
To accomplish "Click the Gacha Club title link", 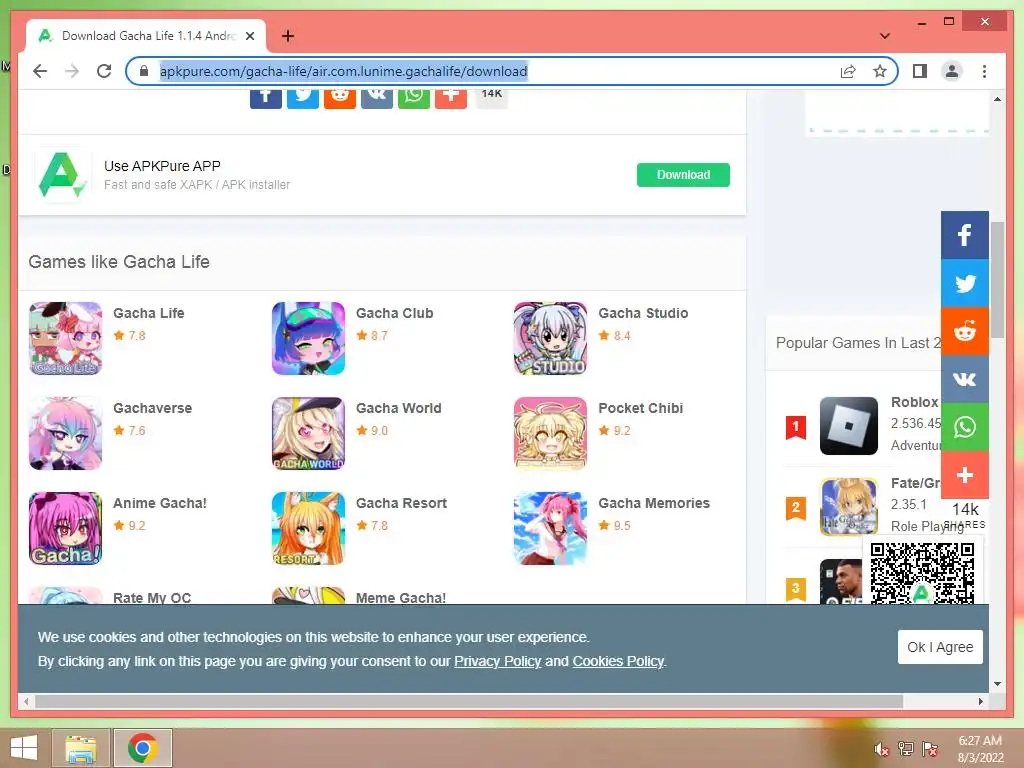I will 394,313.
